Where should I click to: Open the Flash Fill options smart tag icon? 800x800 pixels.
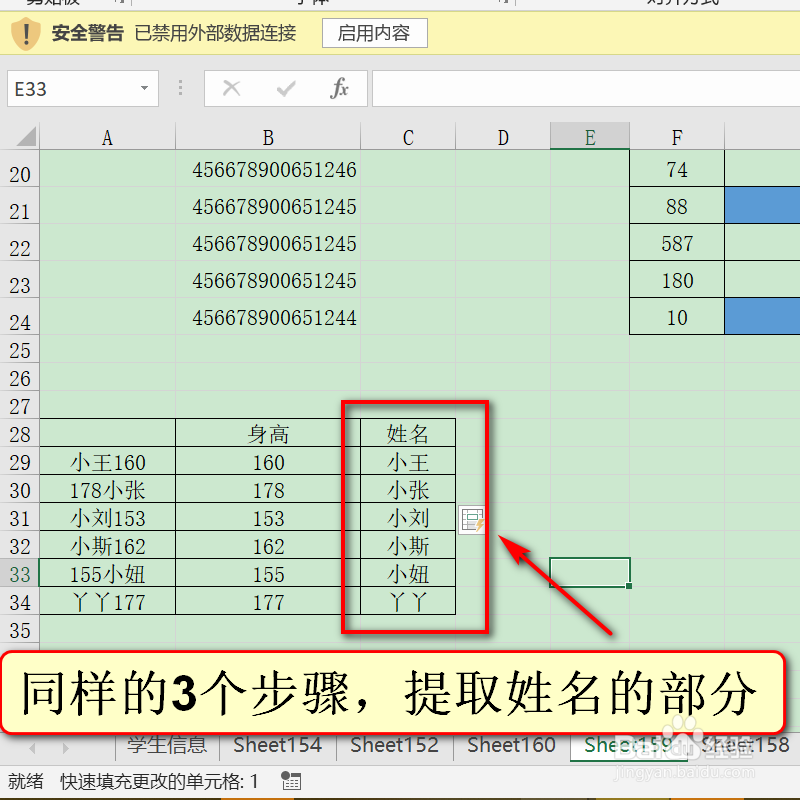click(471, 520)
